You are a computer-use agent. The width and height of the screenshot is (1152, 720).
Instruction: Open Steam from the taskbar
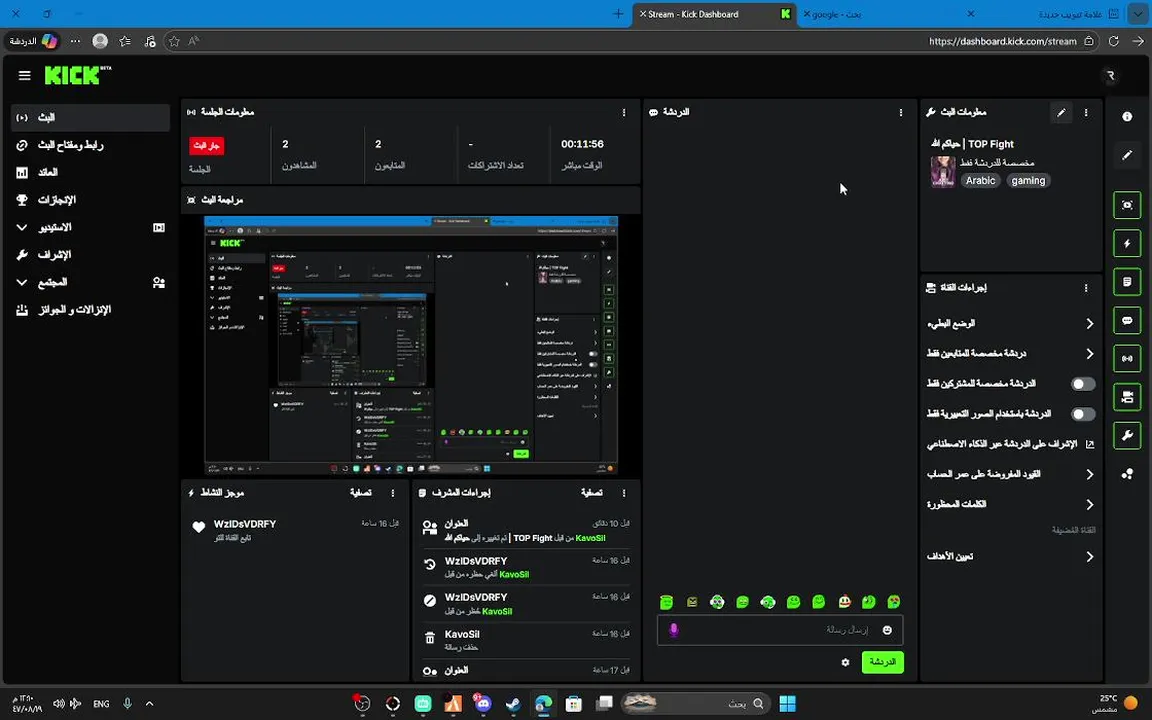tap(513, 704)
